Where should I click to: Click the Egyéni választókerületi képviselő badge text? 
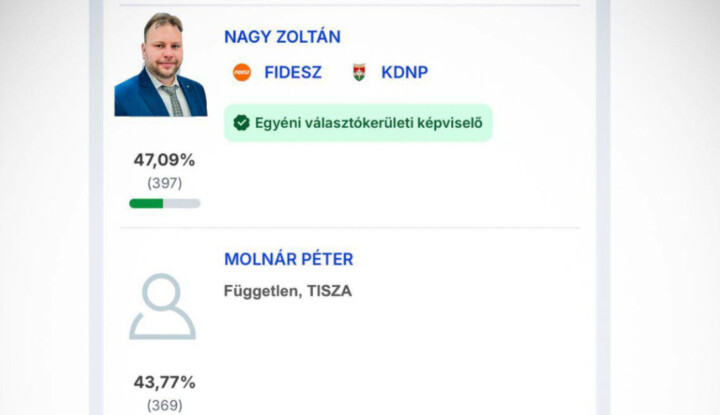click(368, 123)
